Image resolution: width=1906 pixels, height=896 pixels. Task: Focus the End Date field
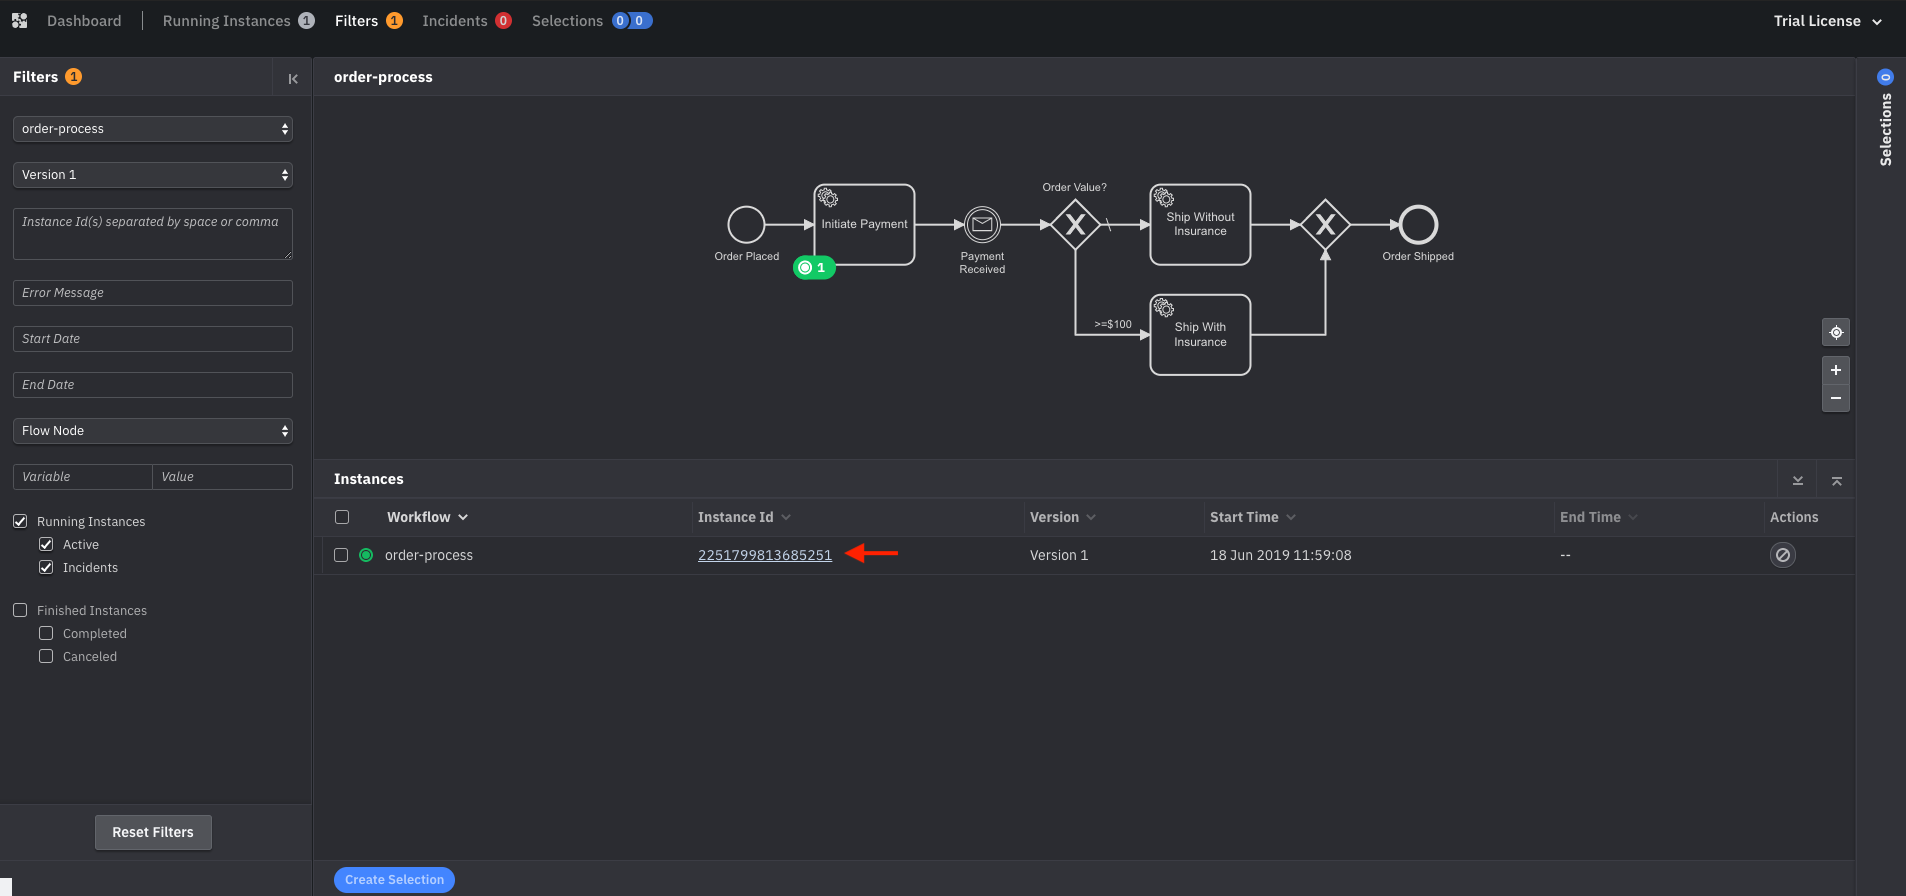coord(153,385)
